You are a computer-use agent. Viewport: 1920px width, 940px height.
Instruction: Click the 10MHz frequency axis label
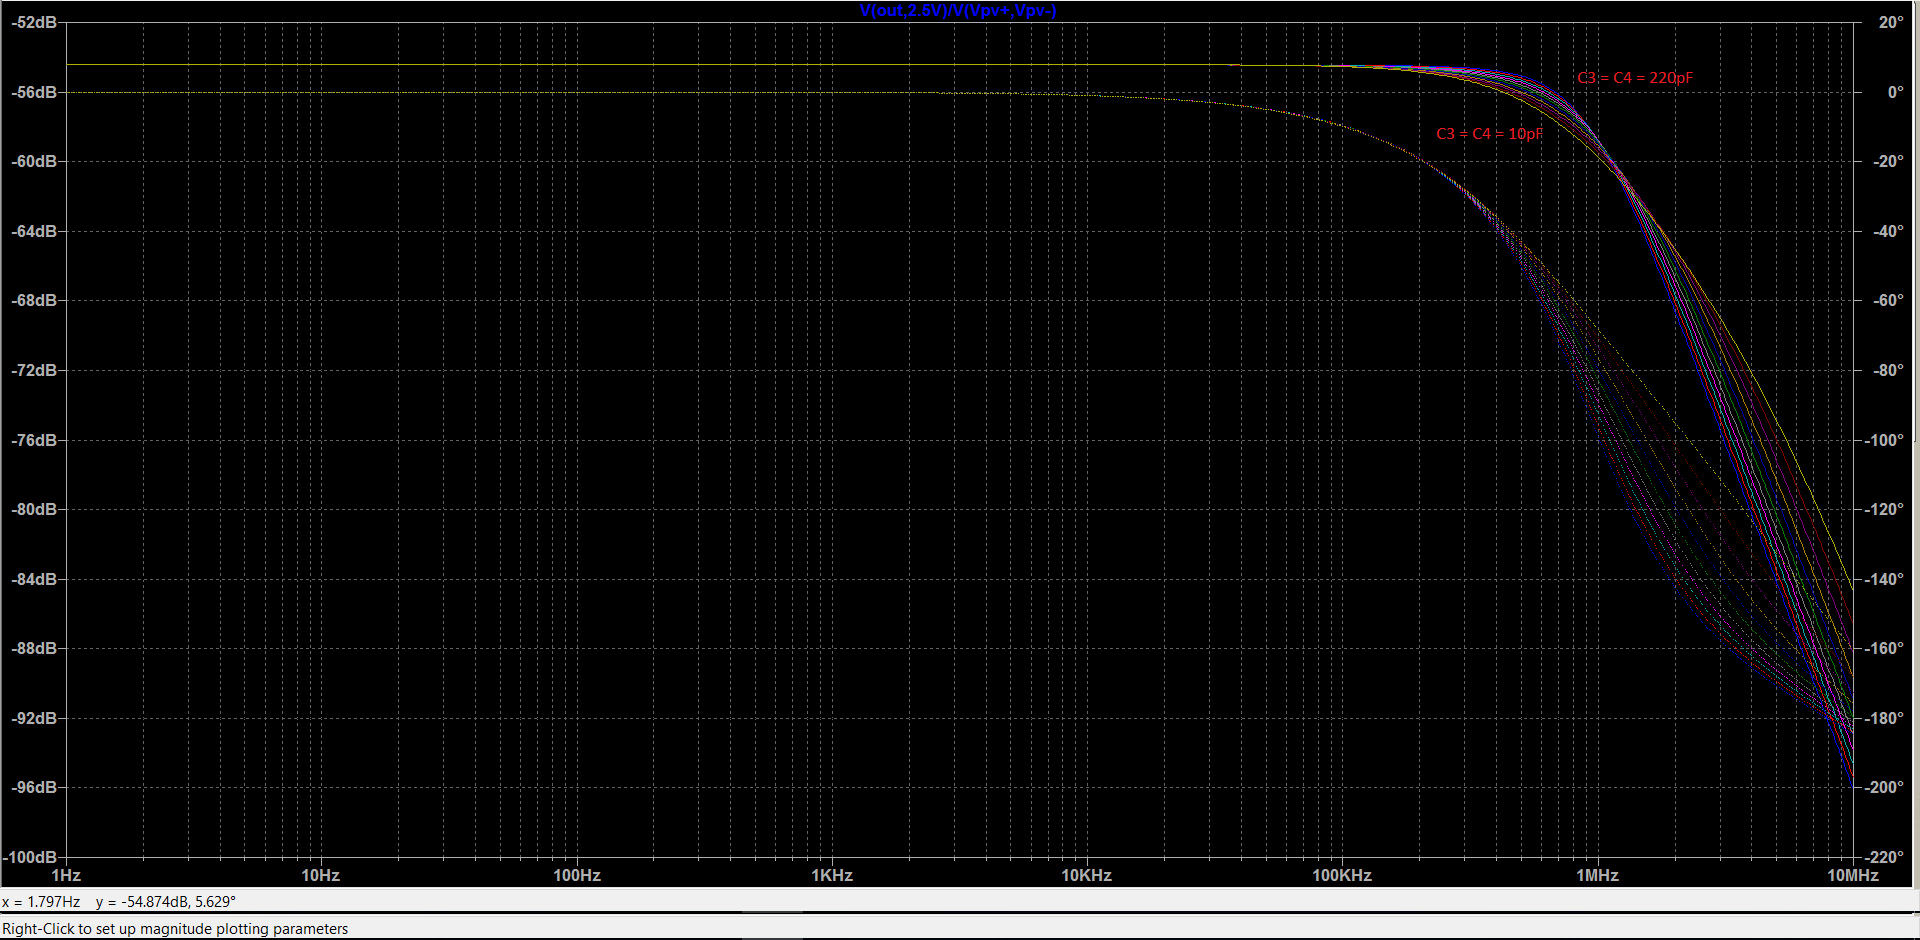pyautogui.click(x=1853, y=875)
